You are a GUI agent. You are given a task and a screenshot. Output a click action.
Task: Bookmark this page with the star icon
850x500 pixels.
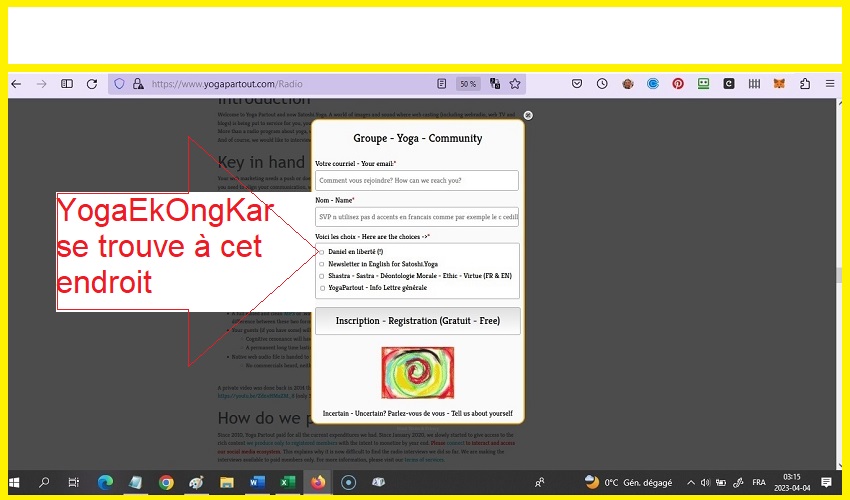(x=515, y=84)
